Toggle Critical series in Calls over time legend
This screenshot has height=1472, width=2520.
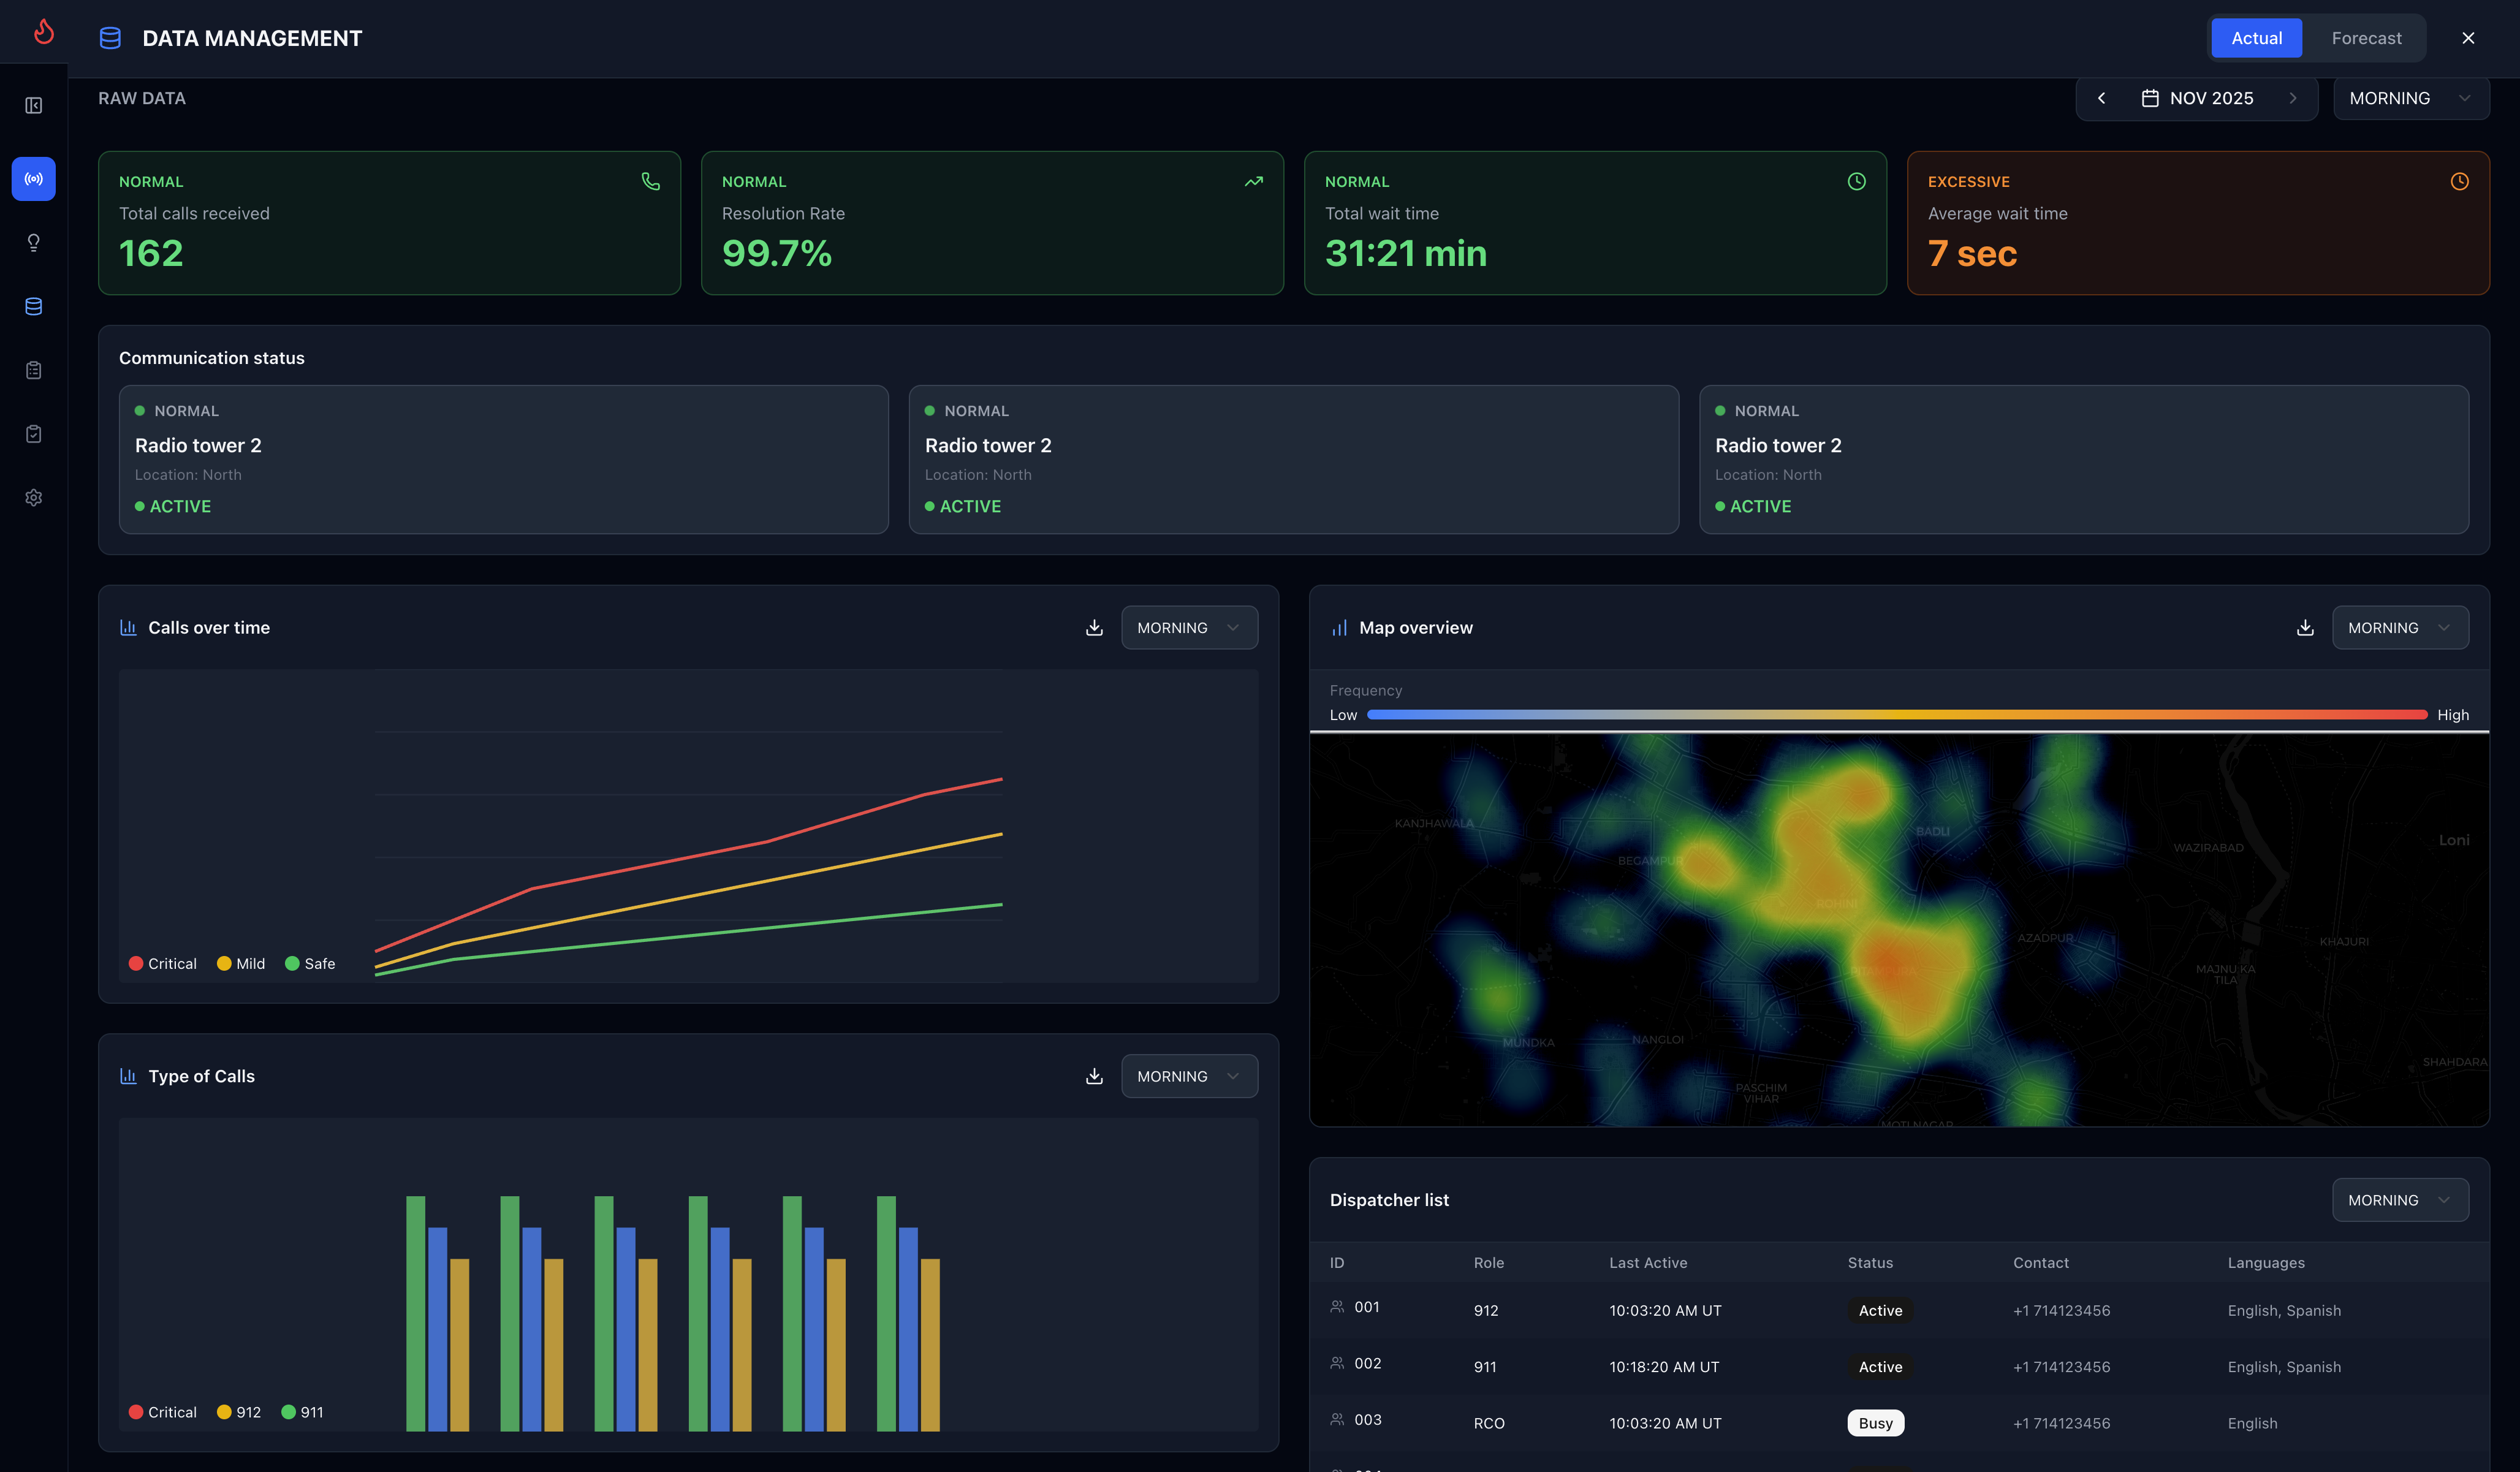click(163, 964)
